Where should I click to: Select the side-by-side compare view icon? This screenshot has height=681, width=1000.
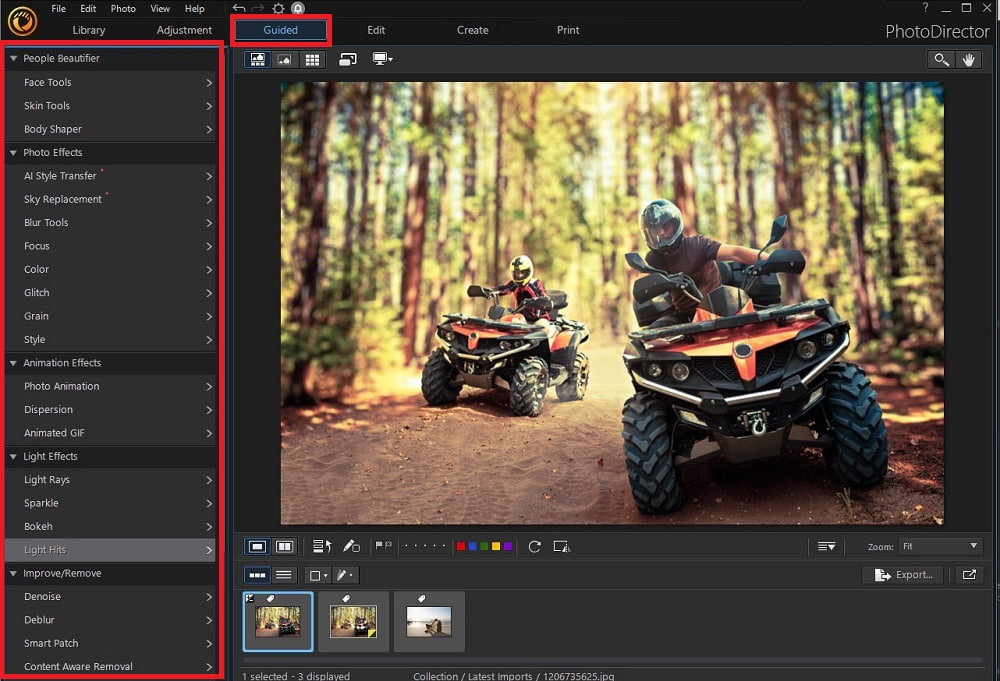click(x=287, y=546)
